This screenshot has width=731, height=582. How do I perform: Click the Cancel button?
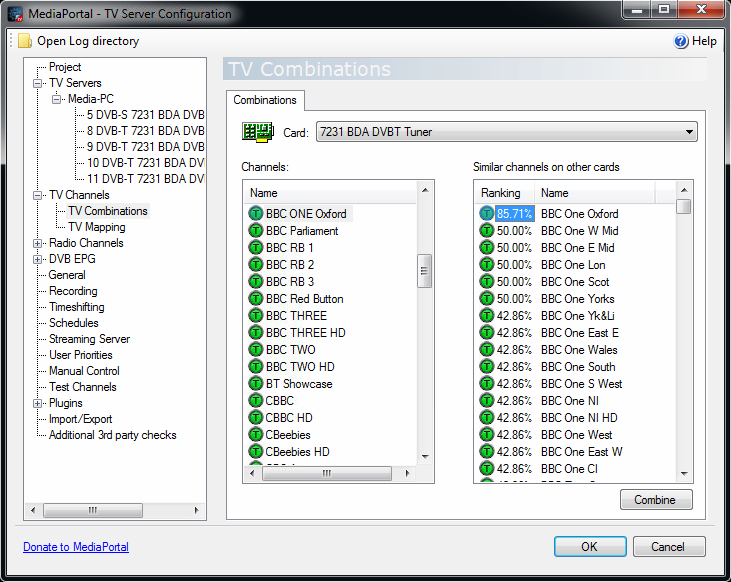tap(669, 547)
